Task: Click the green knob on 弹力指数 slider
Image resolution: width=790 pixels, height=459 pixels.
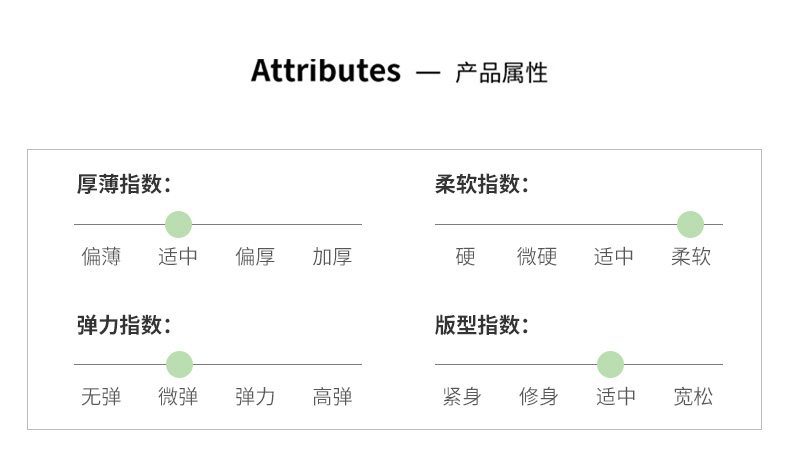Action: [x=179, y=364]
